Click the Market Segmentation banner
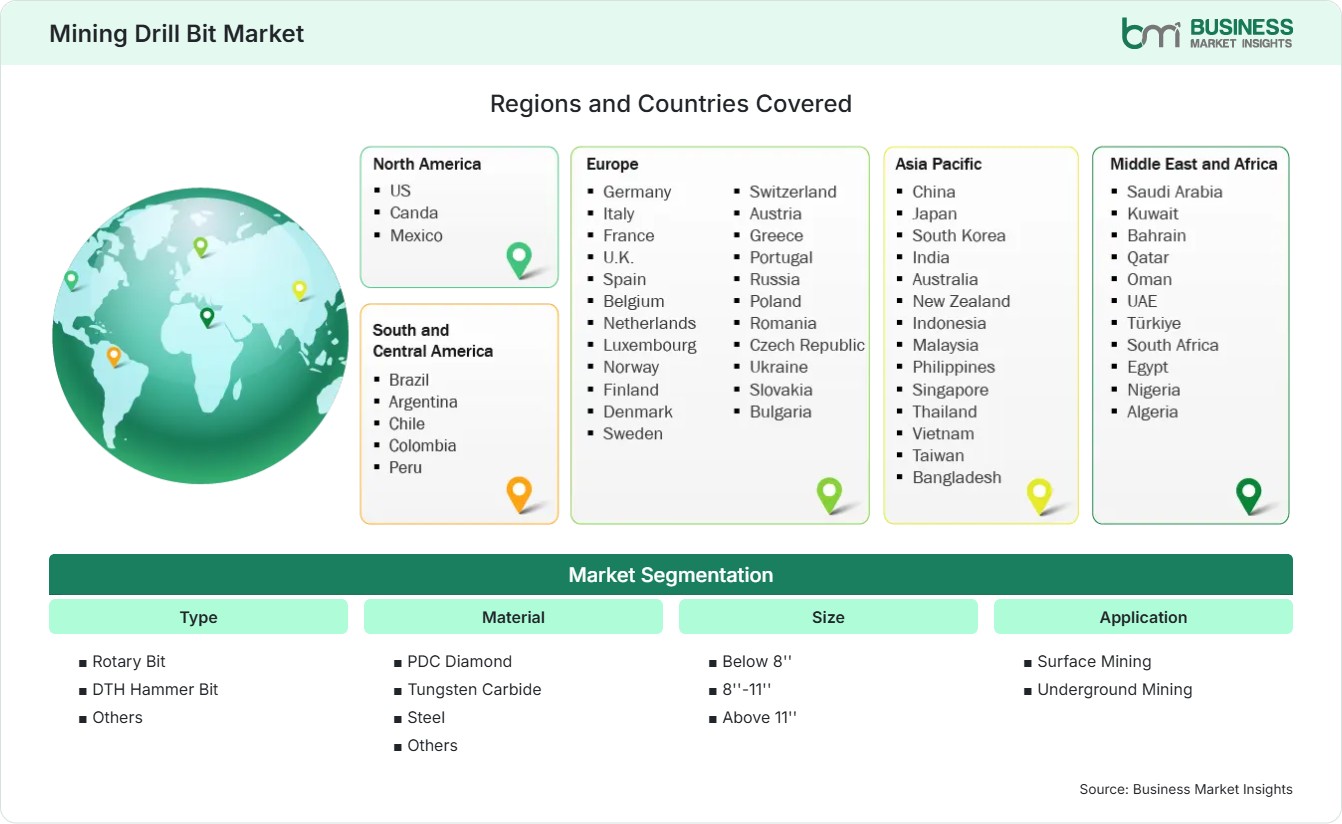The image size is (1342, 824). (x=671, y=575)
